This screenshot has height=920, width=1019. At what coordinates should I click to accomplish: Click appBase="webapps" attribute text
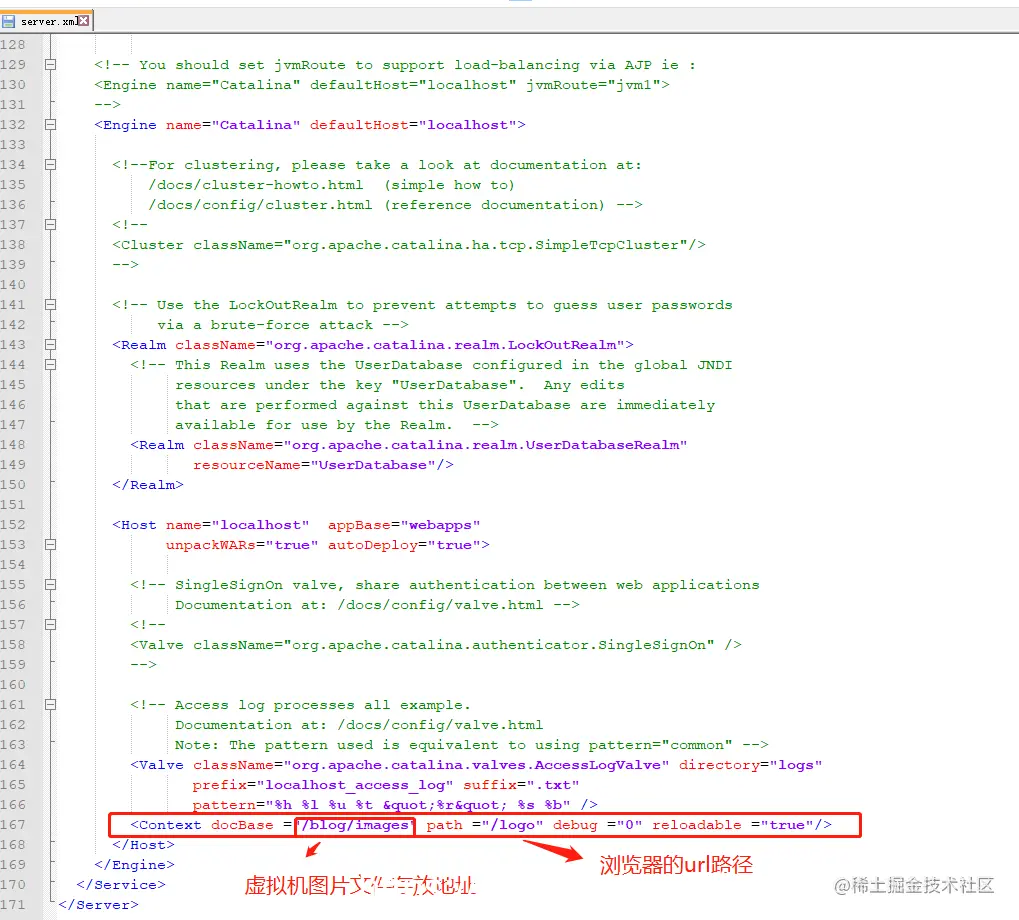point(404,525)
